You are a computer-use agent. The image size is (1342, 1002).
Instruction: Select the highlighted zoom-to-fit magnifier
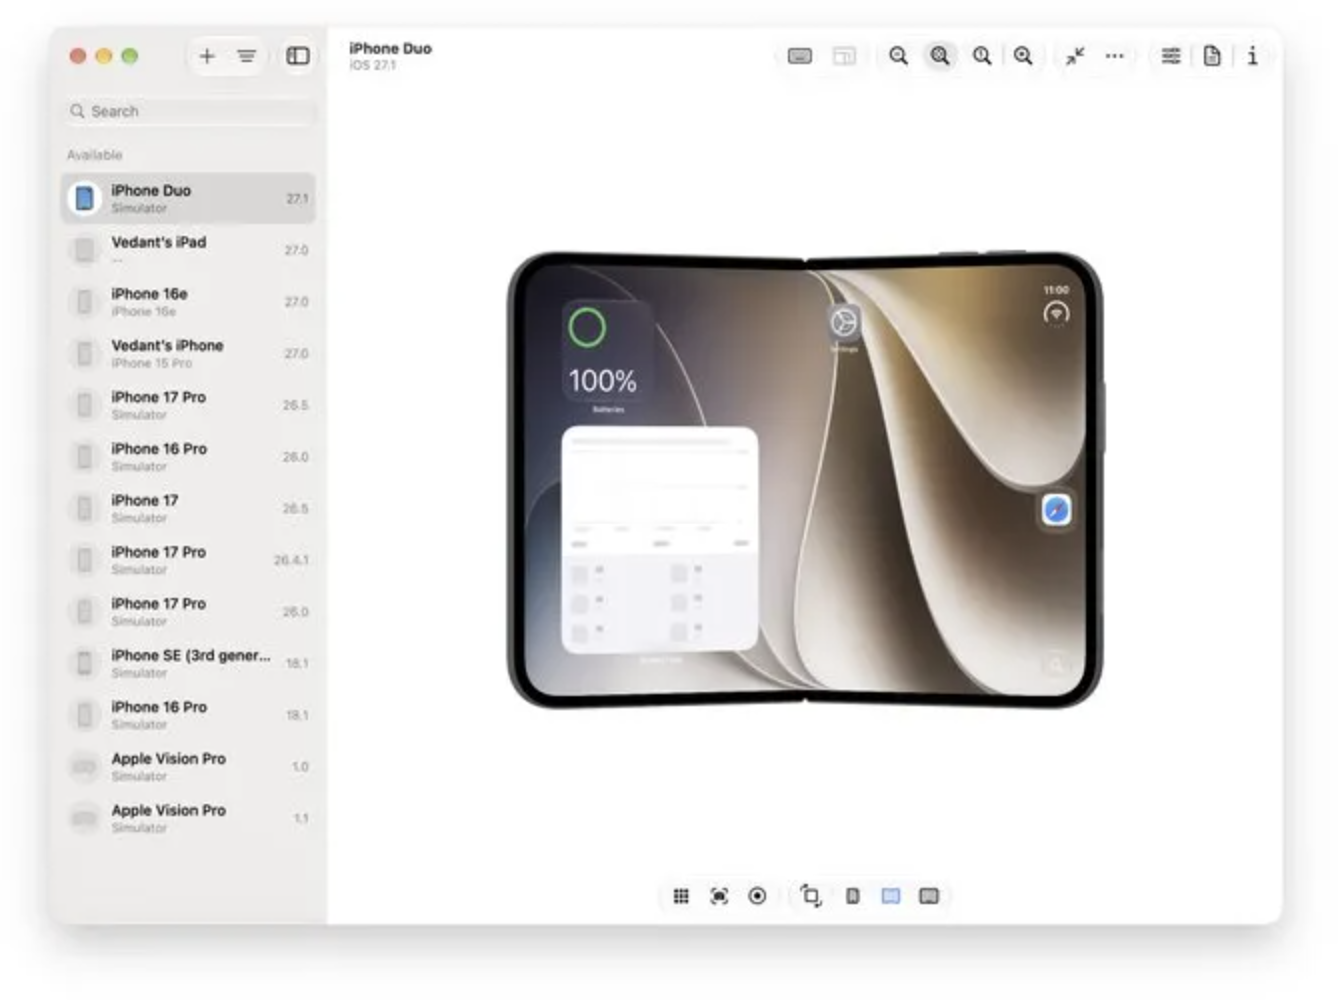pos(940,56)
